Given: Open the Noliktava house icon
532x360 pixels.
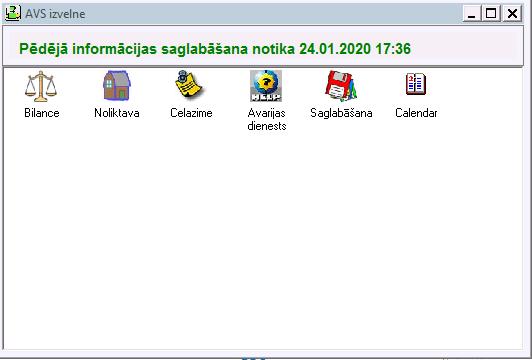Looking at the screenshot, I should (117, 86).
